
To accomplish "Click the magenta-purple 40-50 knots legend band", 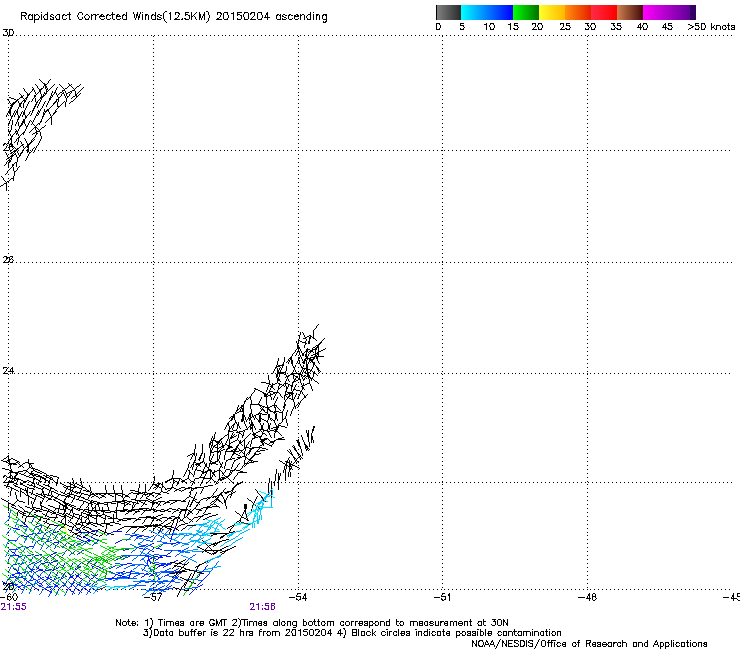I will tap(669, 12).
